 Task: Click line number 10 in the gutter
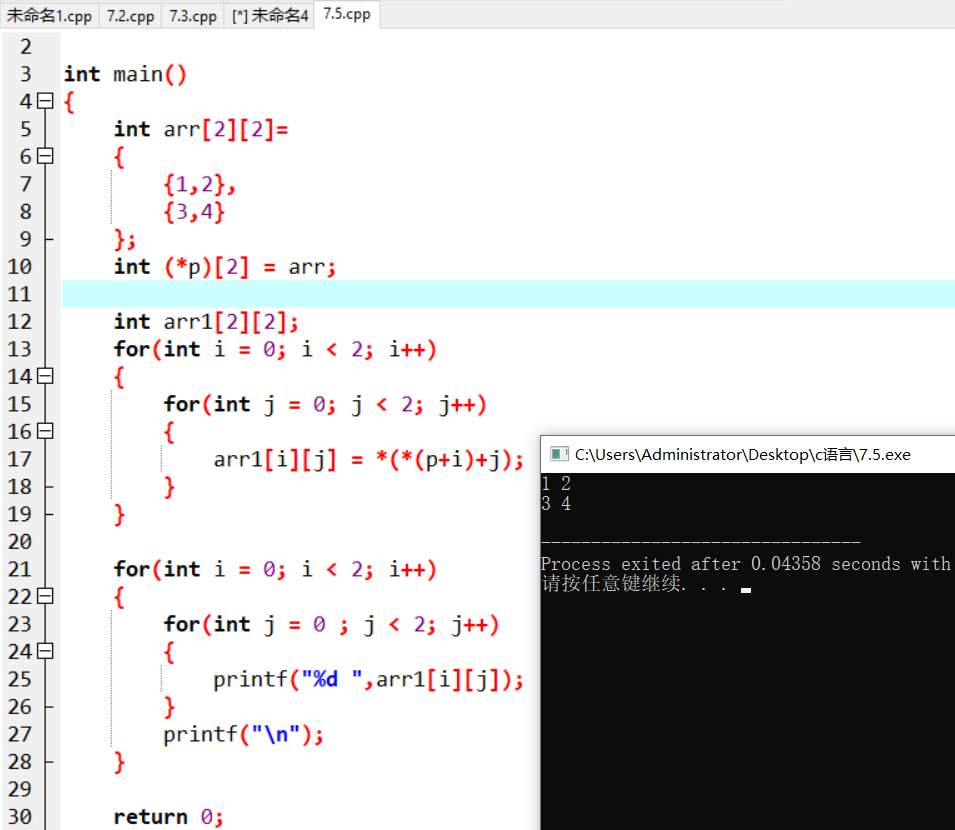pyautogui.click(x=19, y=267)
